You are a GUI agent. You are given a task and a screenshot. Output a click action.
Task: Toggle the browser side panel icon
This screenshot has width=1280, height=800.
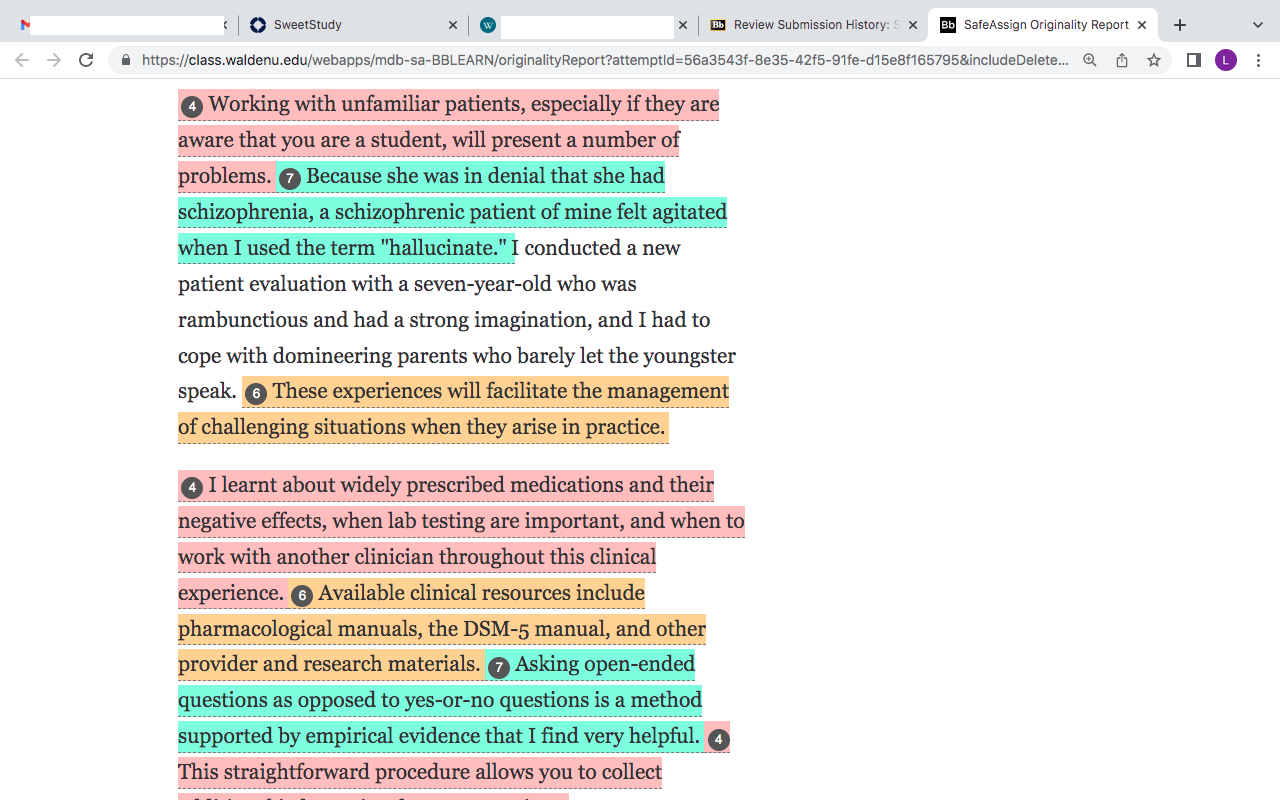pyautogui.click(x=1193, y=60)
